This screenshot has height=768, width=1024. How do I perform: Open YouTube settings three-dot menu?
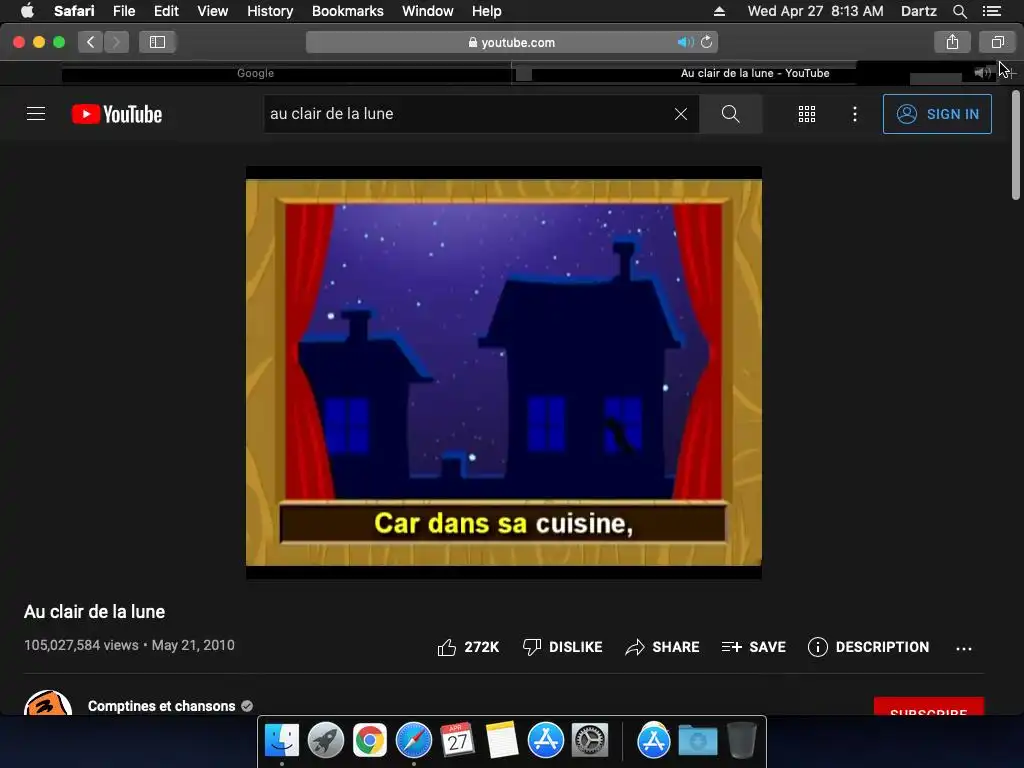coord(855,114)
